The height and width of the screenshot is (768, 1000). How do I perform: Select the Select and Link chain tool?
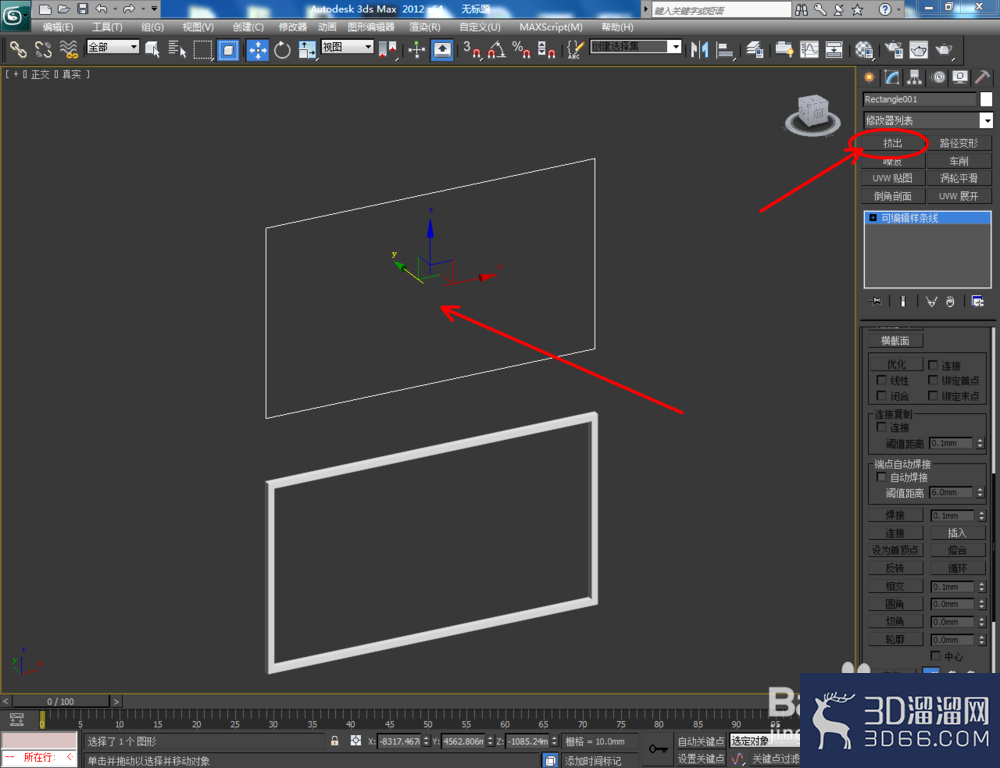(x=17, y=49)
